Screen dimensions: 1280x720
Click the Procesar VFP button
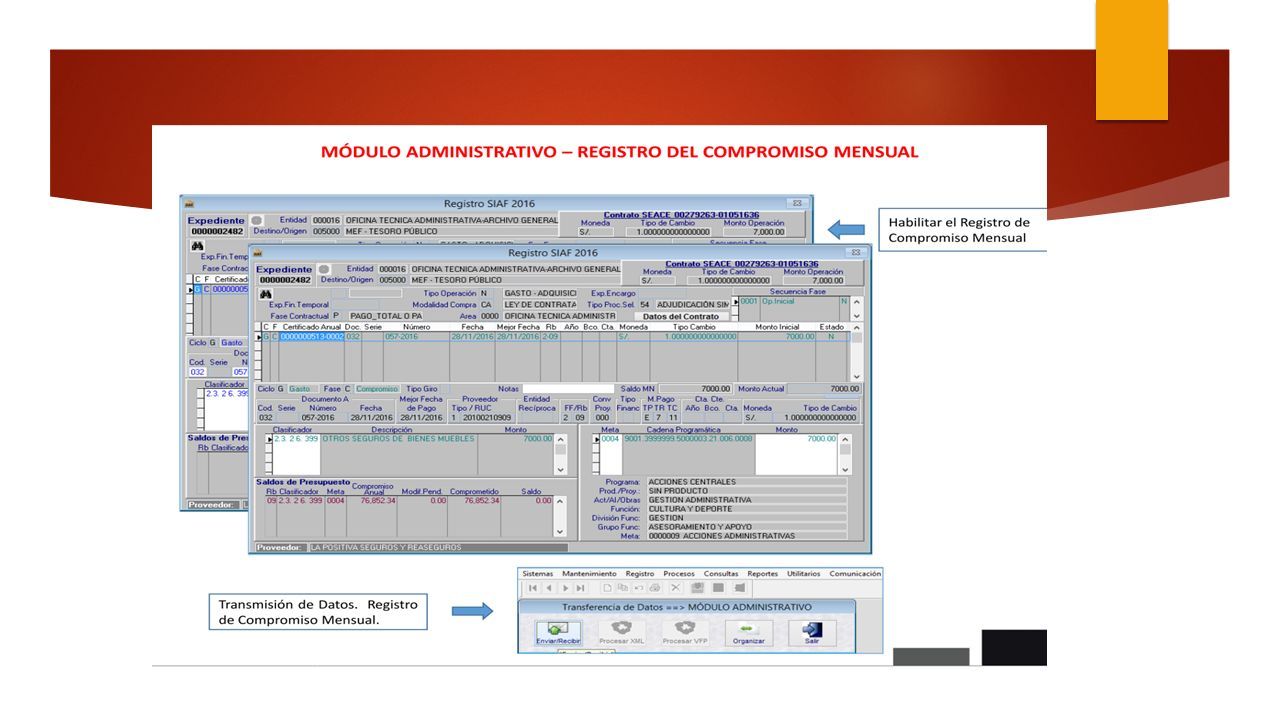tap(686, 633)
